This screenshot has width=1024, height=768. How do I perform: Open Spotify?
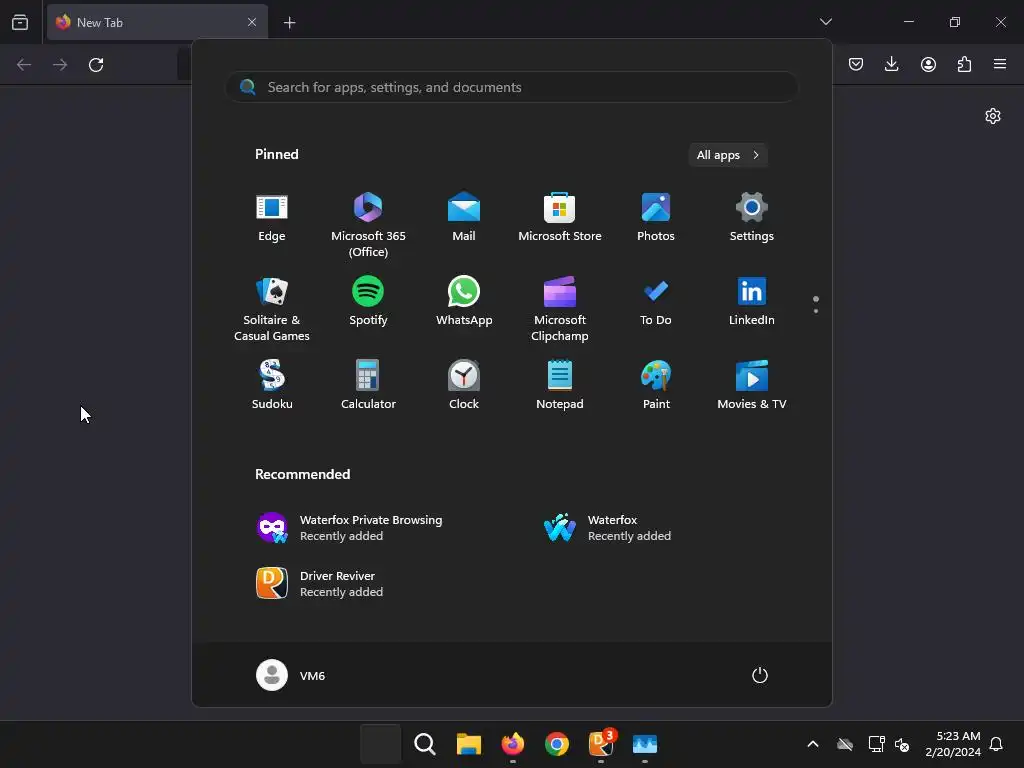click(368, 302)
